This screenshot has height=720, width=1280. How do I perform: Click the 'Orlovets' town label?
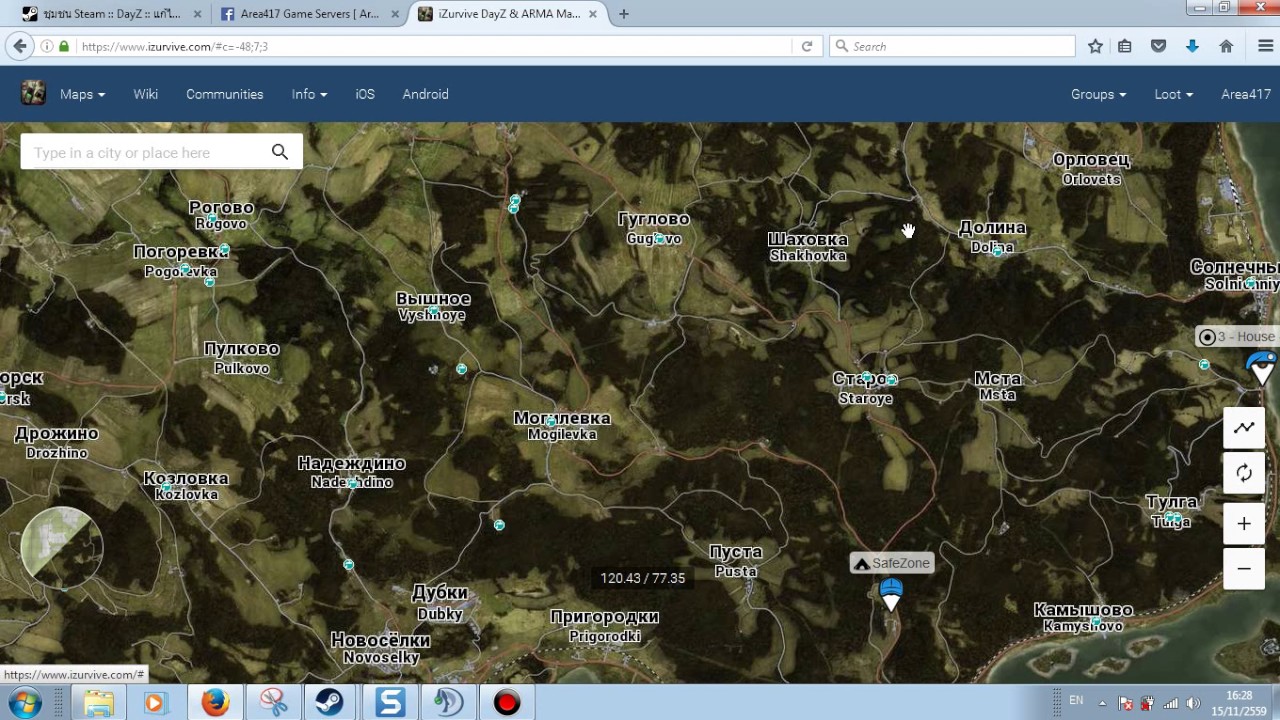[x=1091, y=180]
